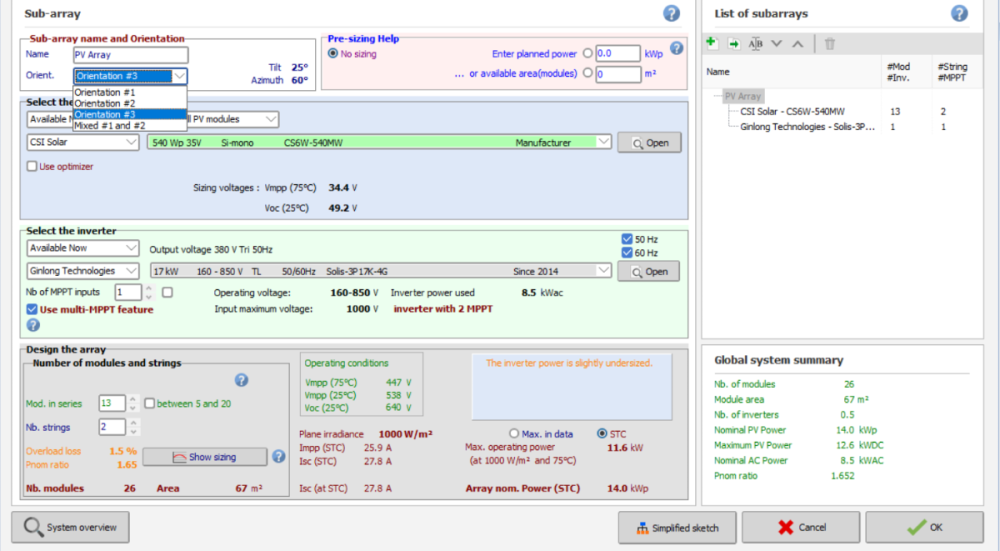This screenshot has width=1000, height=551.
Task: Open help for List of subarrays
Action: [x=959, y=13]
